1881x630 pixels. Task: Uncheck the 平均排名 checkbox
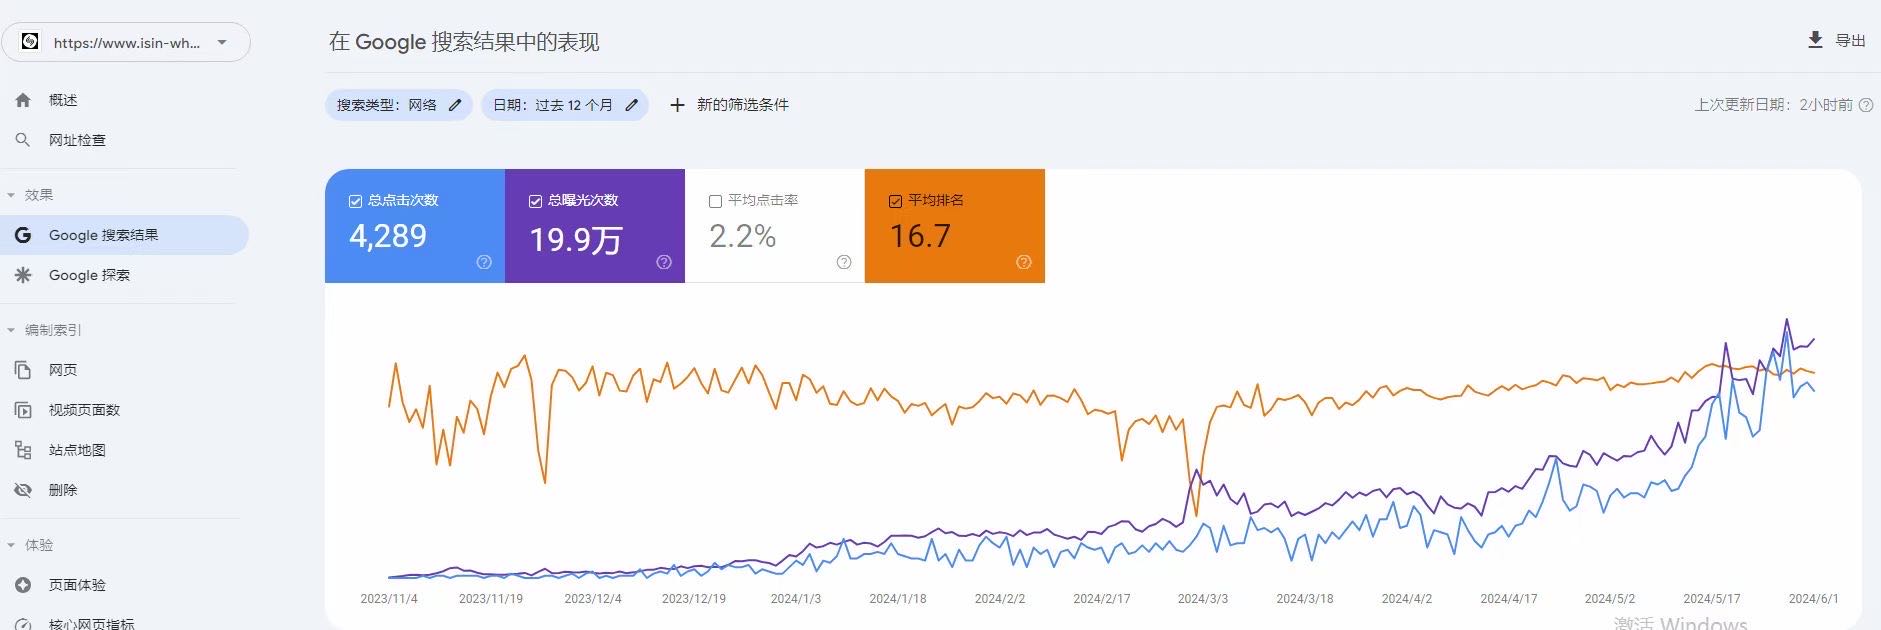(x=895, y=201)
